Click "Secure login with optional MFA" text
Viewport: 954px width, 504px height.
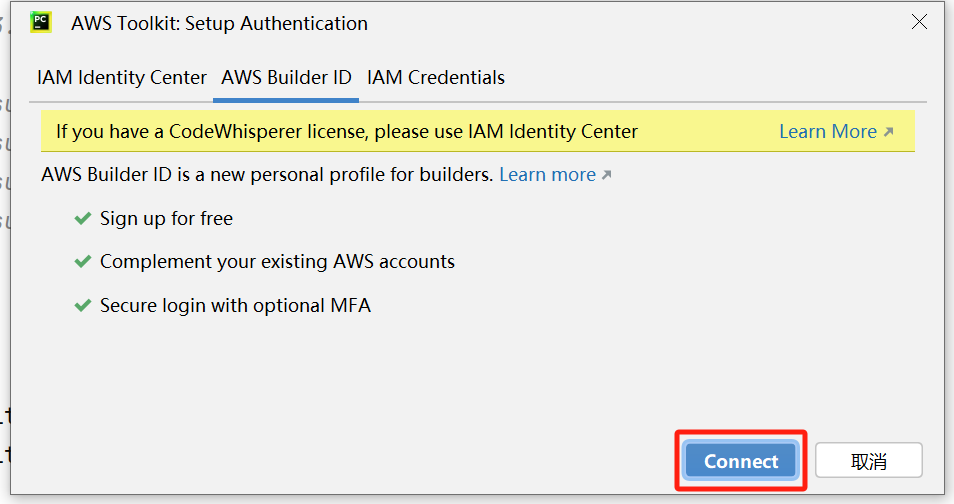(x=235, y=306)
